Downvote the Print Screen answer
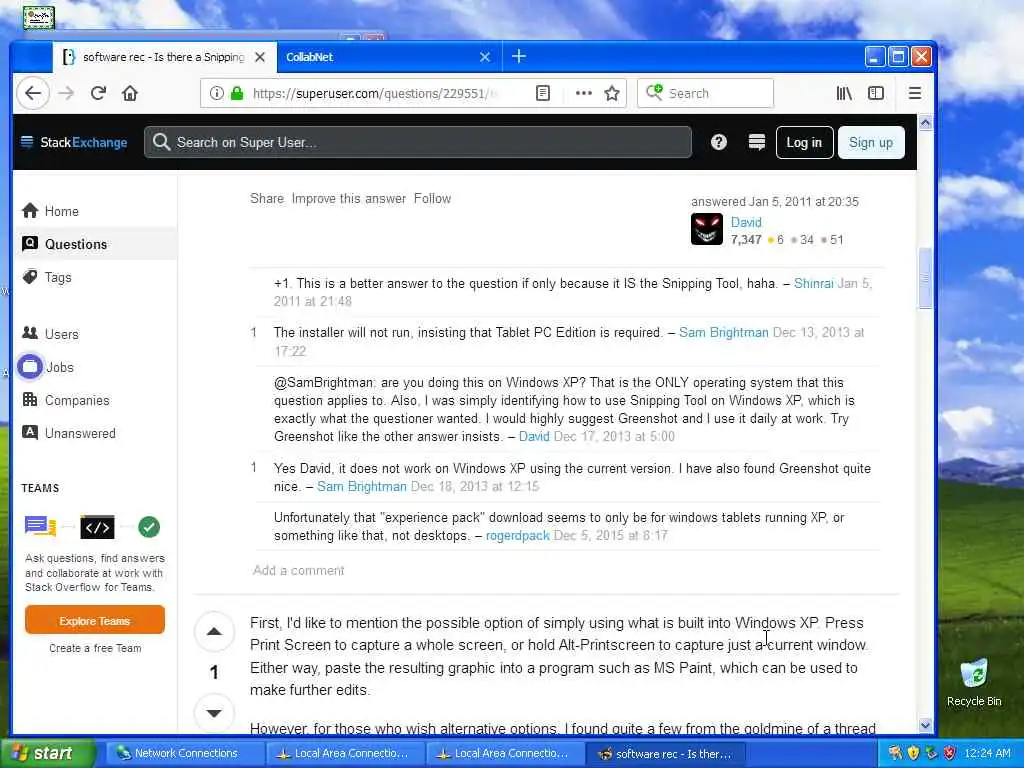Viewport: 1024px width, 768px height. coord(214,712)
